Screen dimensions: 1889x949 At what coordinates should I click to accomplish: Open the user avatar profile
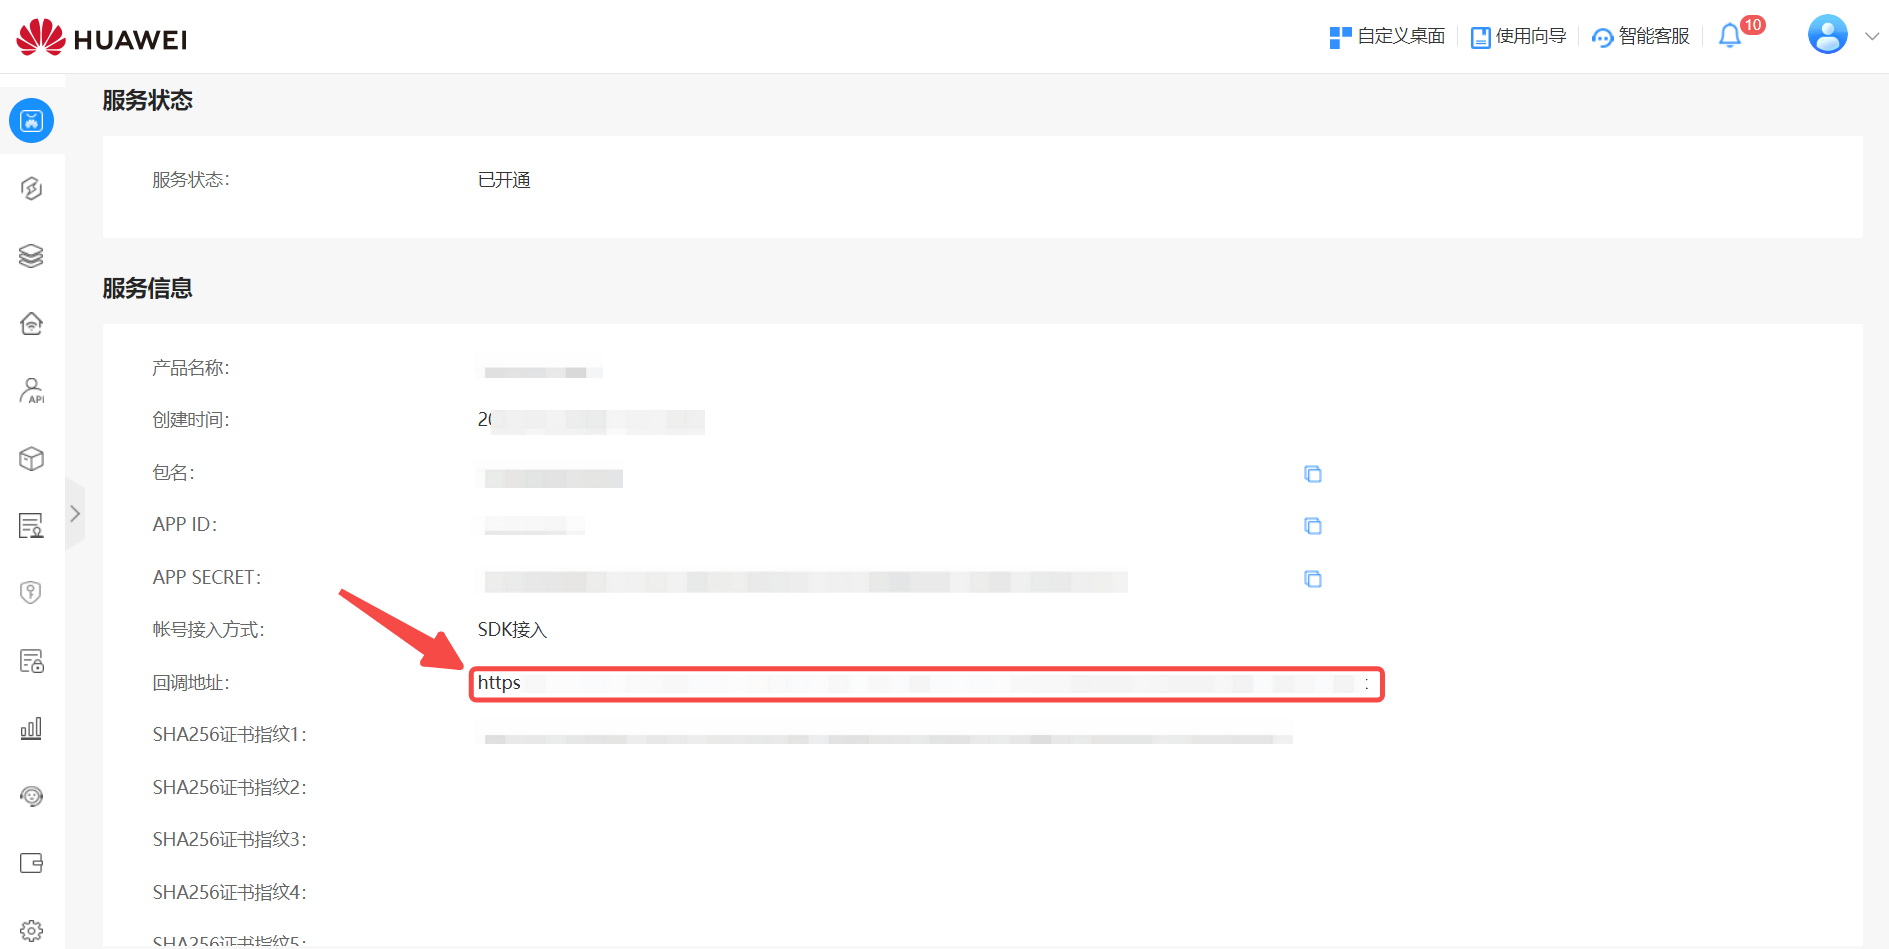pos(1827,35)
